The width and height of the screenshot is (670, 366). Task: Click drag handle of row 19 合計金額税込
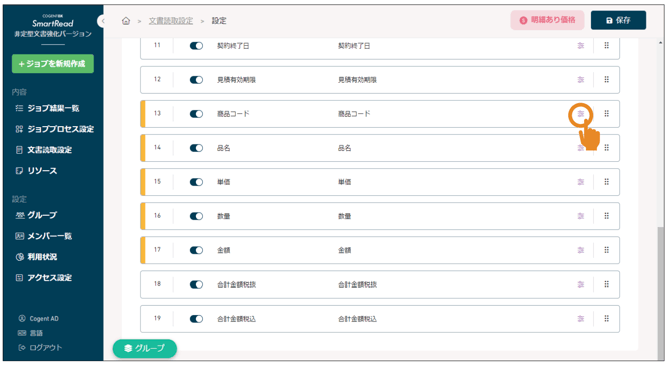point(606,319)
